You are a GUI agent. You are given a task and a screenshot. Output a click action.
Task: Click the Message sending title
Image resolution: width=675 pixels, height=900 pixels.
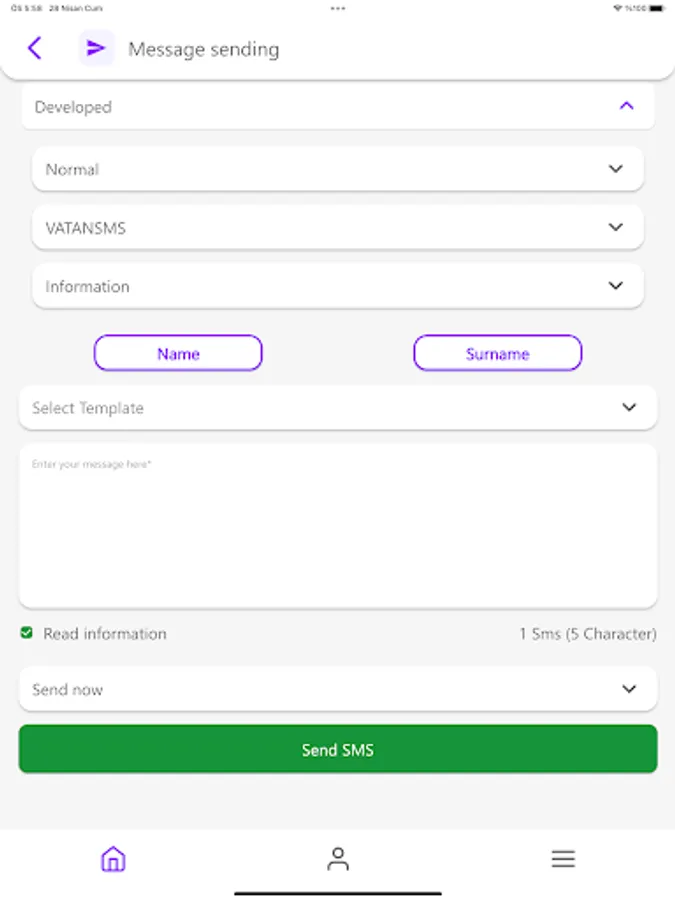(x=204, y=49)
